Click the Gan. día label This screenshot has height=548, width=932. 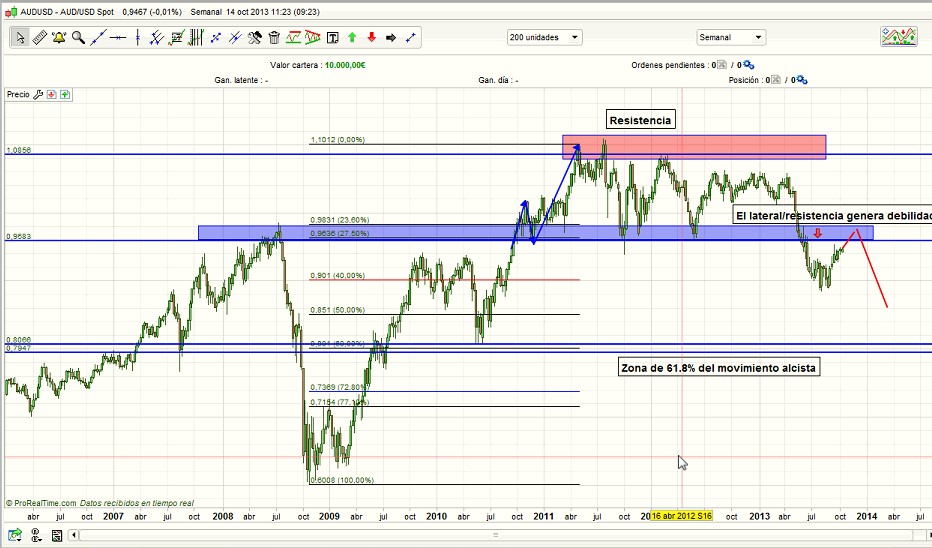pyautogui.click(x=498, y=80)
